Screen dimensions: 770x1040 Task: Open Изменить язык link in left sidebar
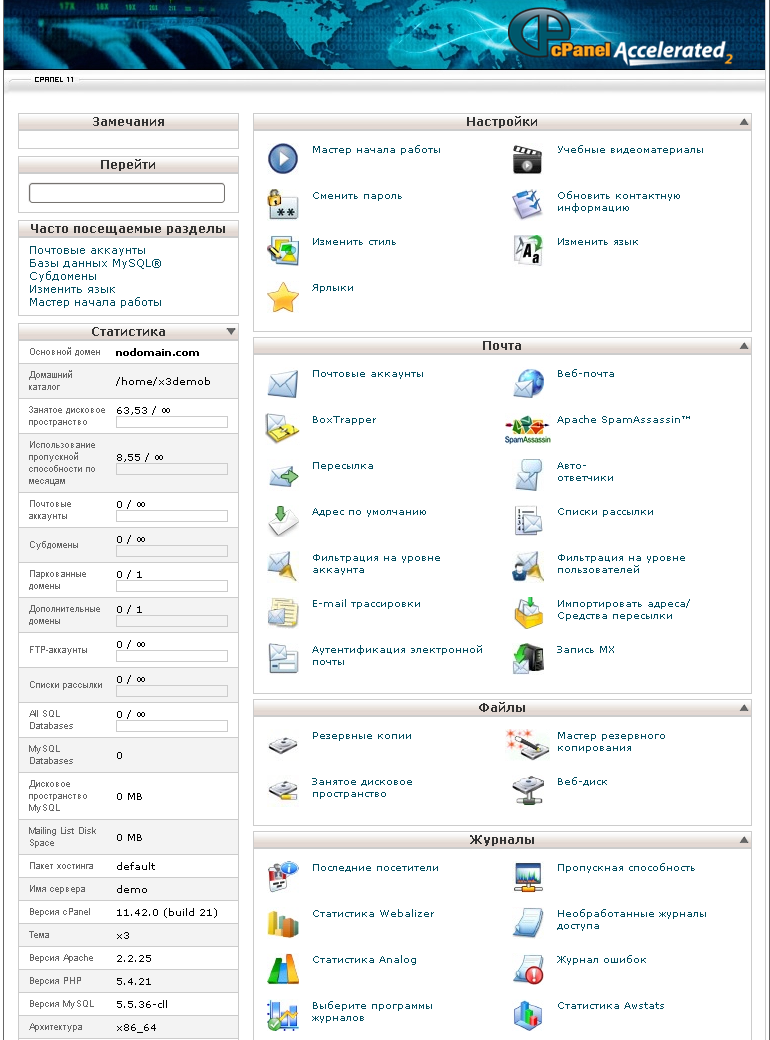point(72,289)
